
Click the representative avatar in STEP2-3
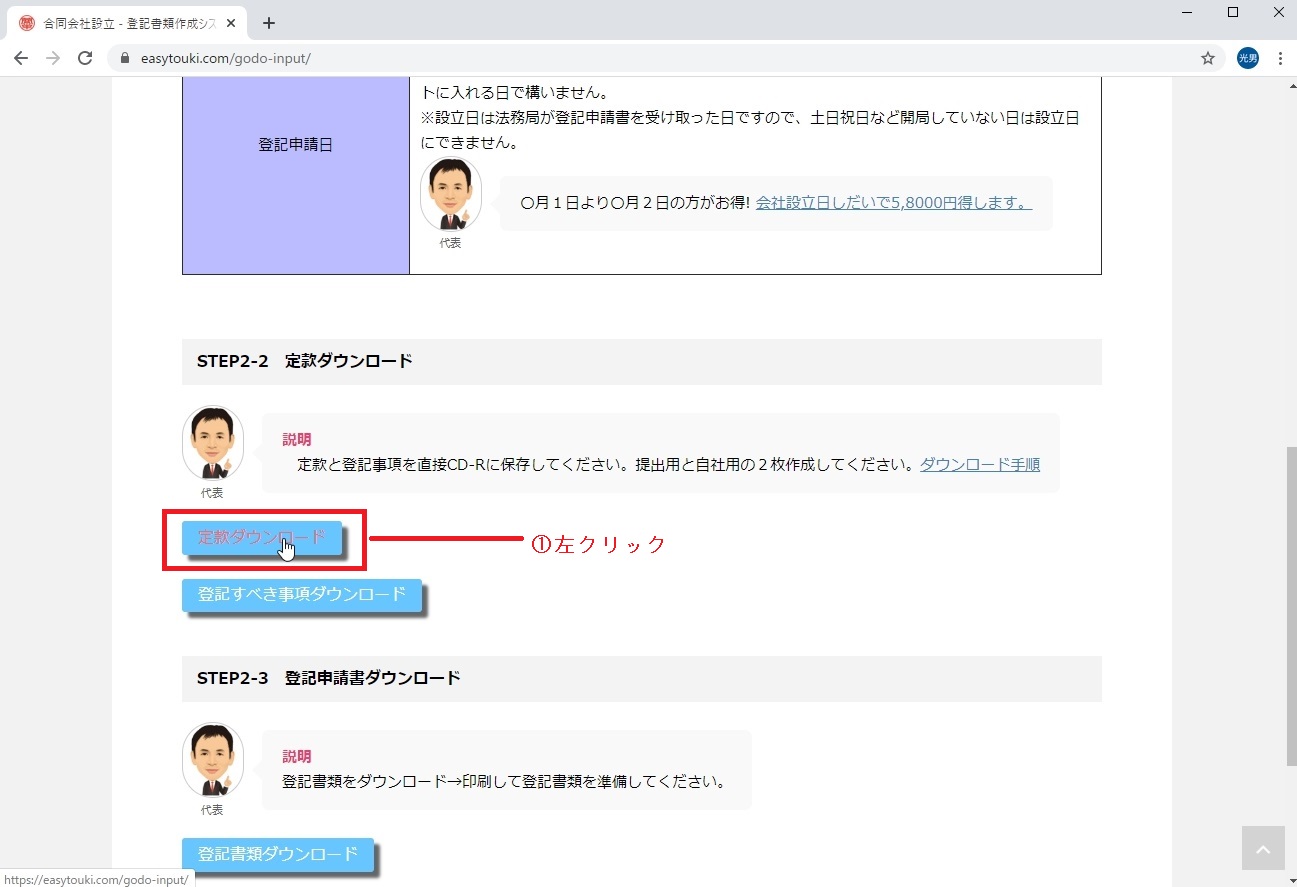pyautogui.click(x=212, y=760)
